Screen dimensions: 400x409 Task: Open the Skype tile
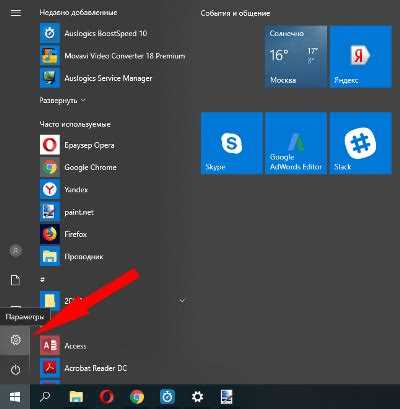tap(231, 143)
